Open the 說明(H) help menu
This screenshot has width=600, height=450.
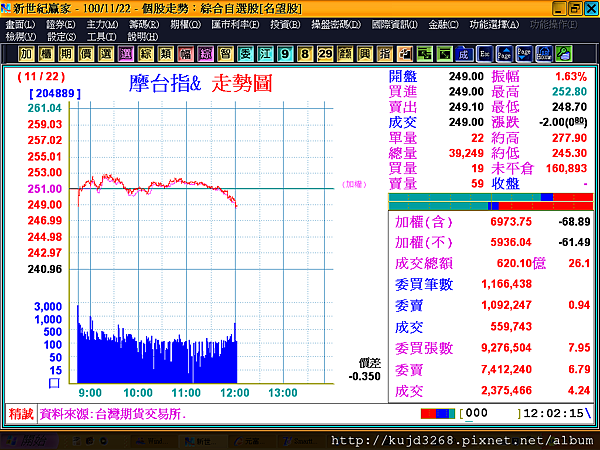point(143,37)
